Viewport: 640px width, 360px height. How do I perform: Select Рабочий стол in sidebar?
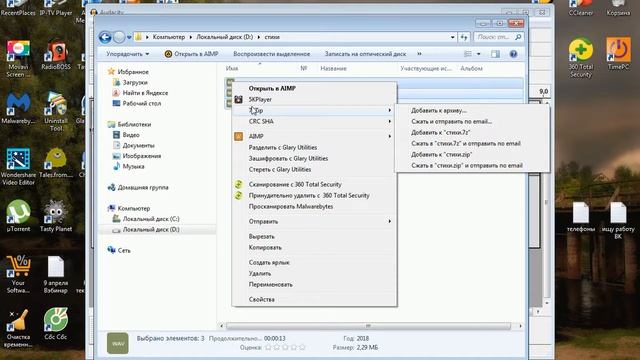(x=141, y=104)
